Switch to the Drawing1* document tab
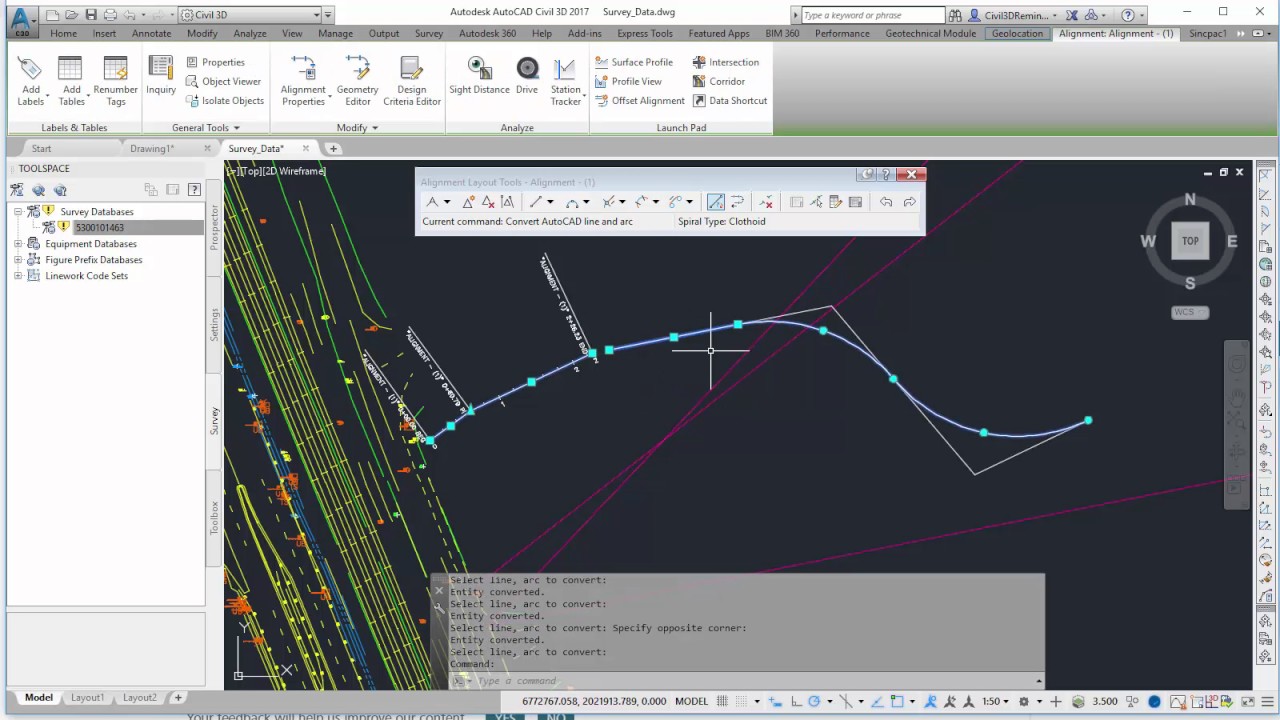Viewport: 1280px width, 720px height. click(x=152, y=148)
